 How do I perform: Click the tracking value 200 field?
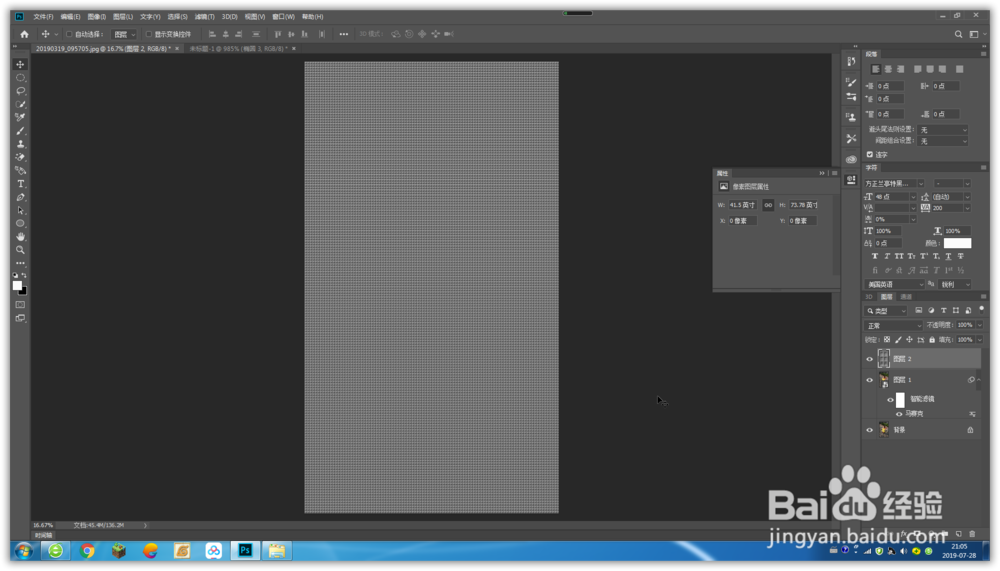[947, 208]
